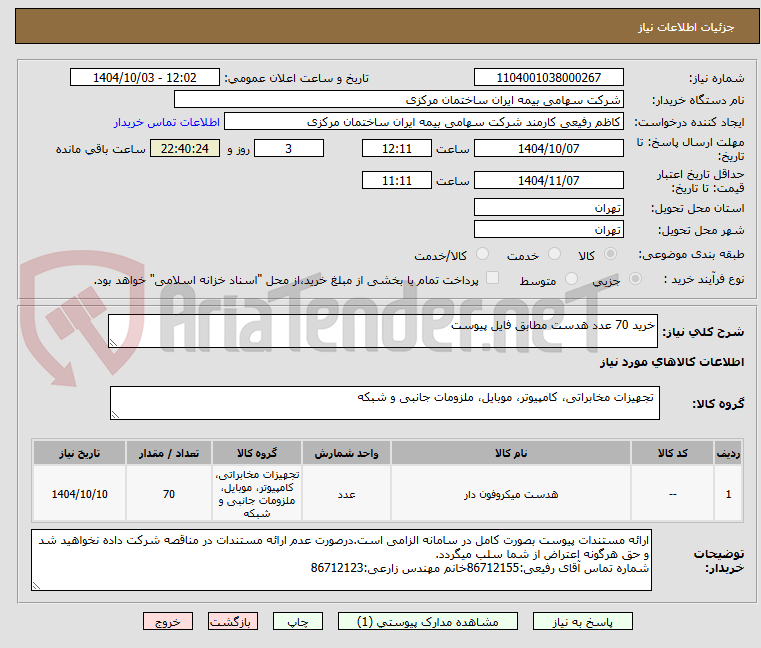Image resolution: width=761 pixels, height=648 pixels.
Task: Click need number field 1104001038000267
Action: tap(549, 78)
